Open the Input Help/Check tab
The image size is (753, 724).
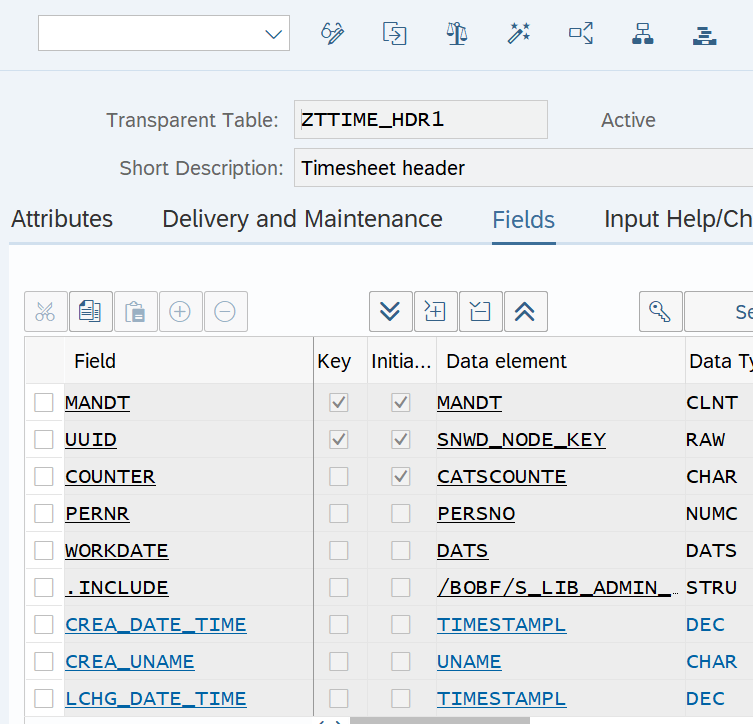pyautogui.click(x=678, y=219)
